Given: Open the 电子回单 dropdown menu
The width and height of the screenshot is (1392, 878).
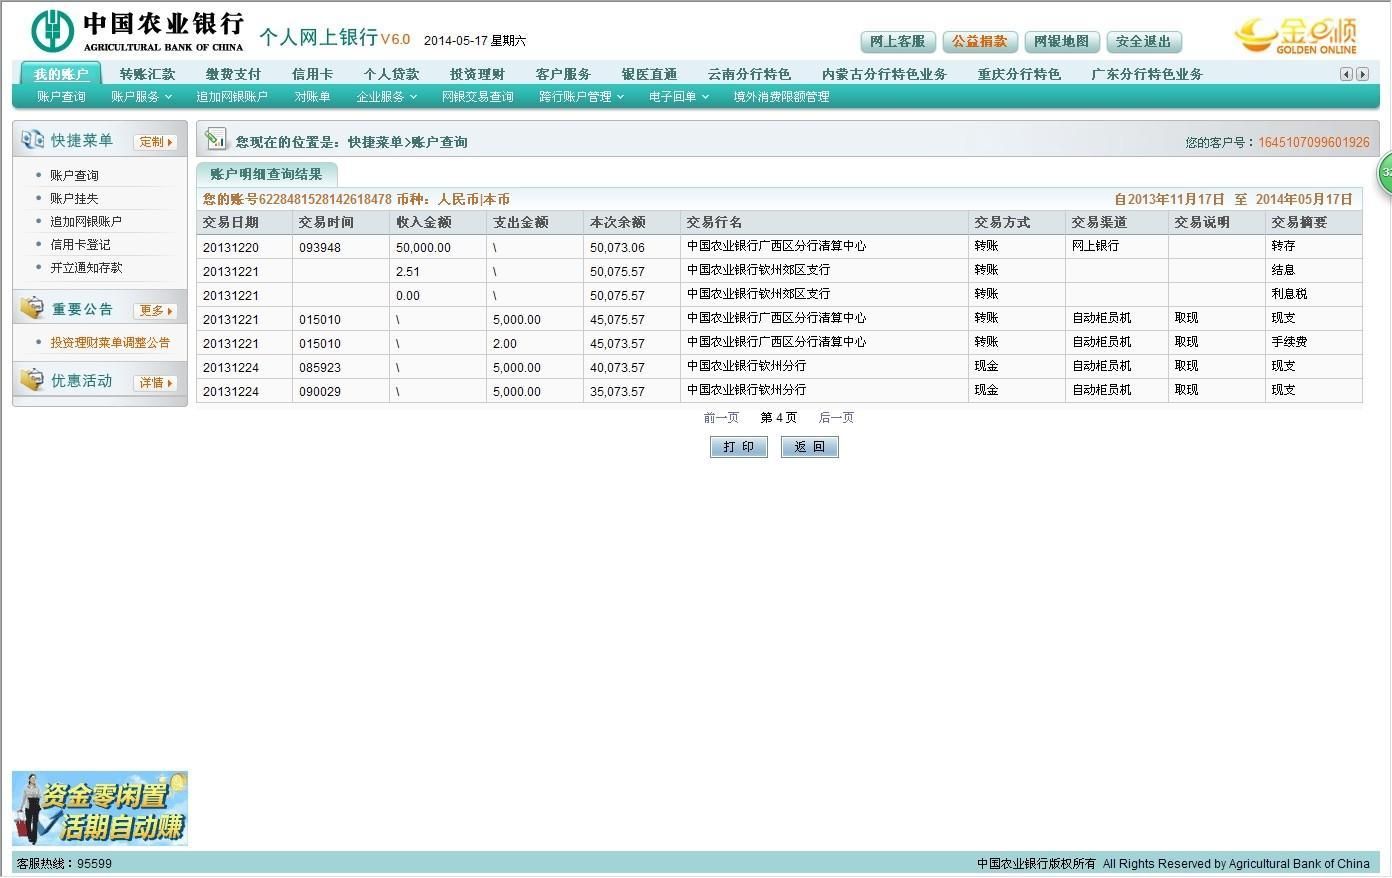Looking at the screenshot, I should [x=678, y=97].
